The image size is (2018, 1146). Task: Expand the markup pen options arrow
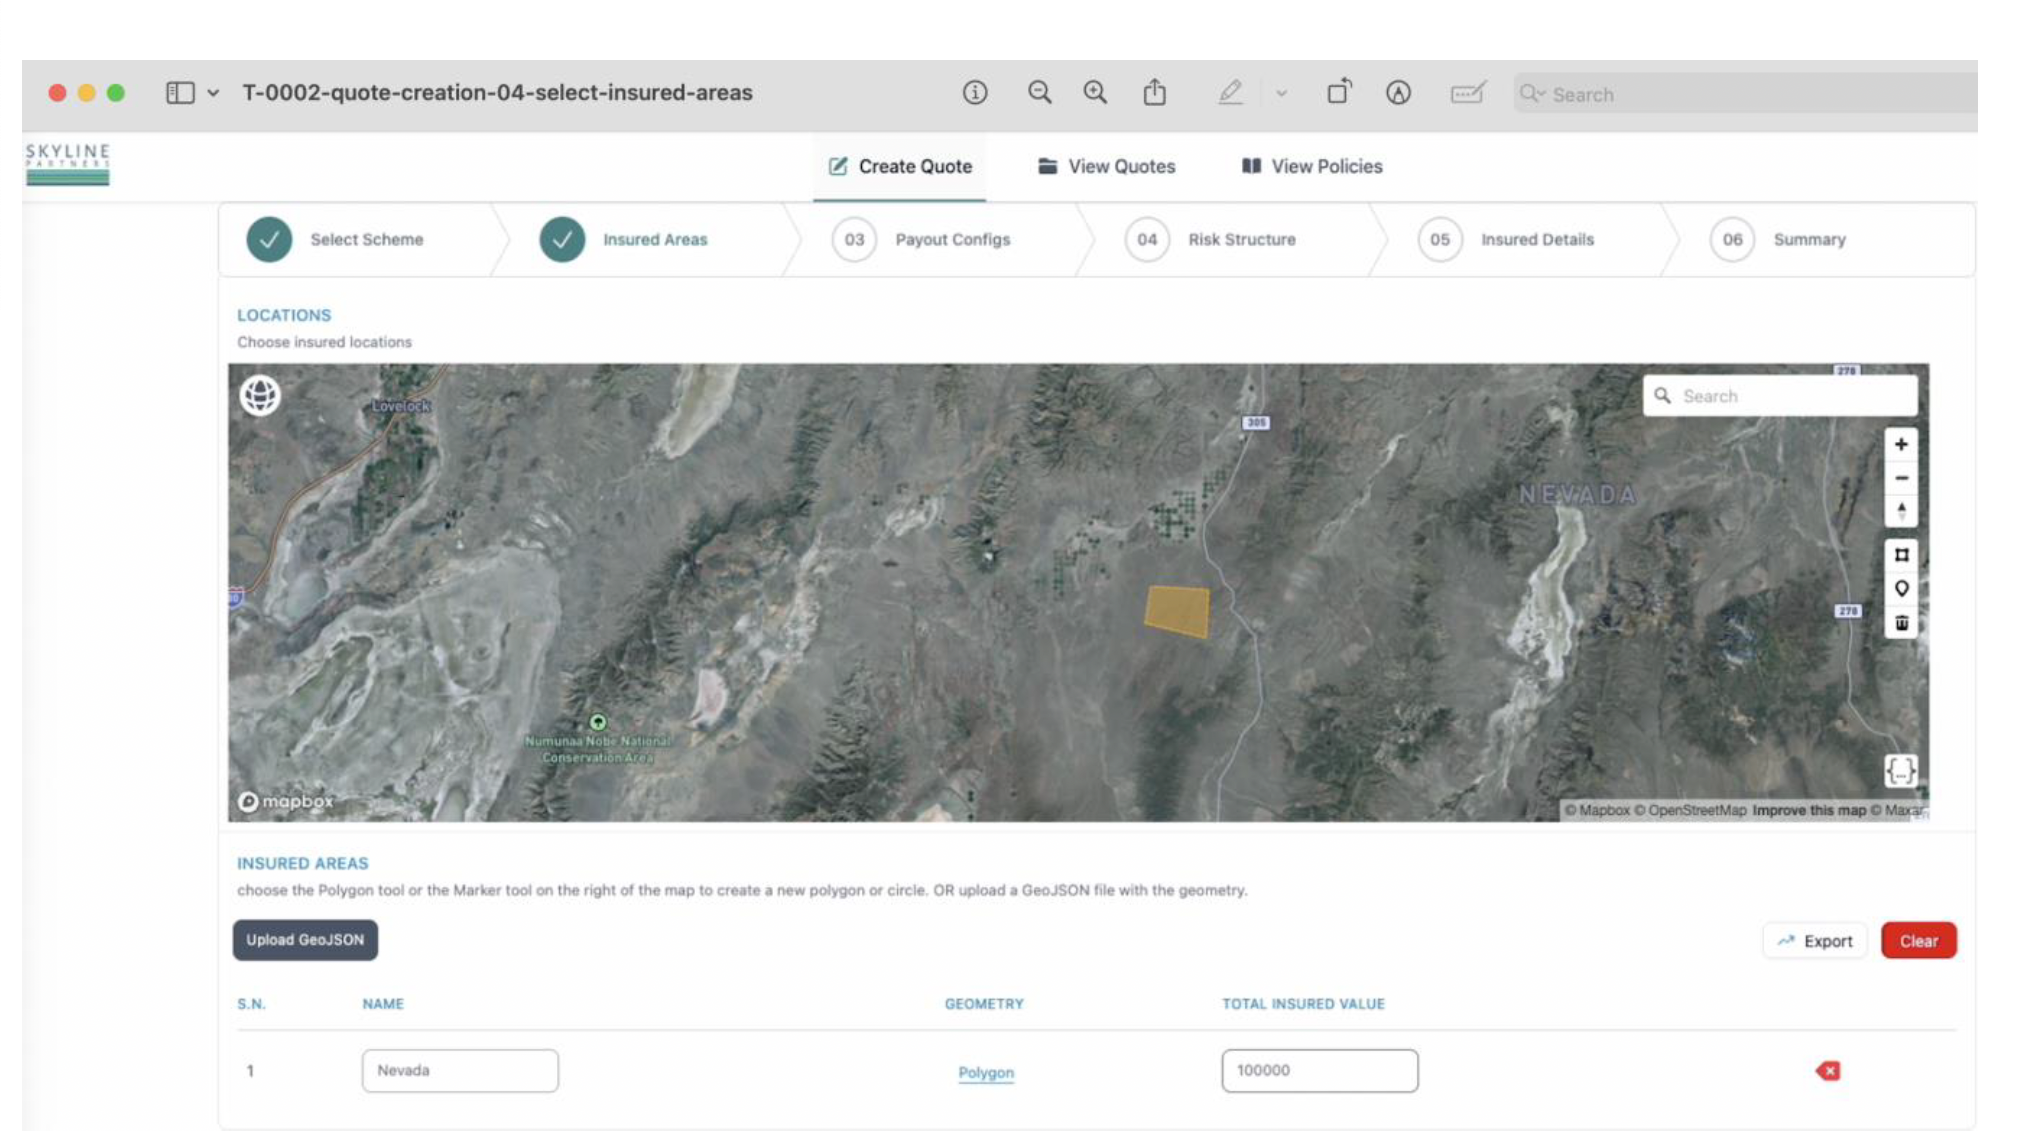[1281, 94]
